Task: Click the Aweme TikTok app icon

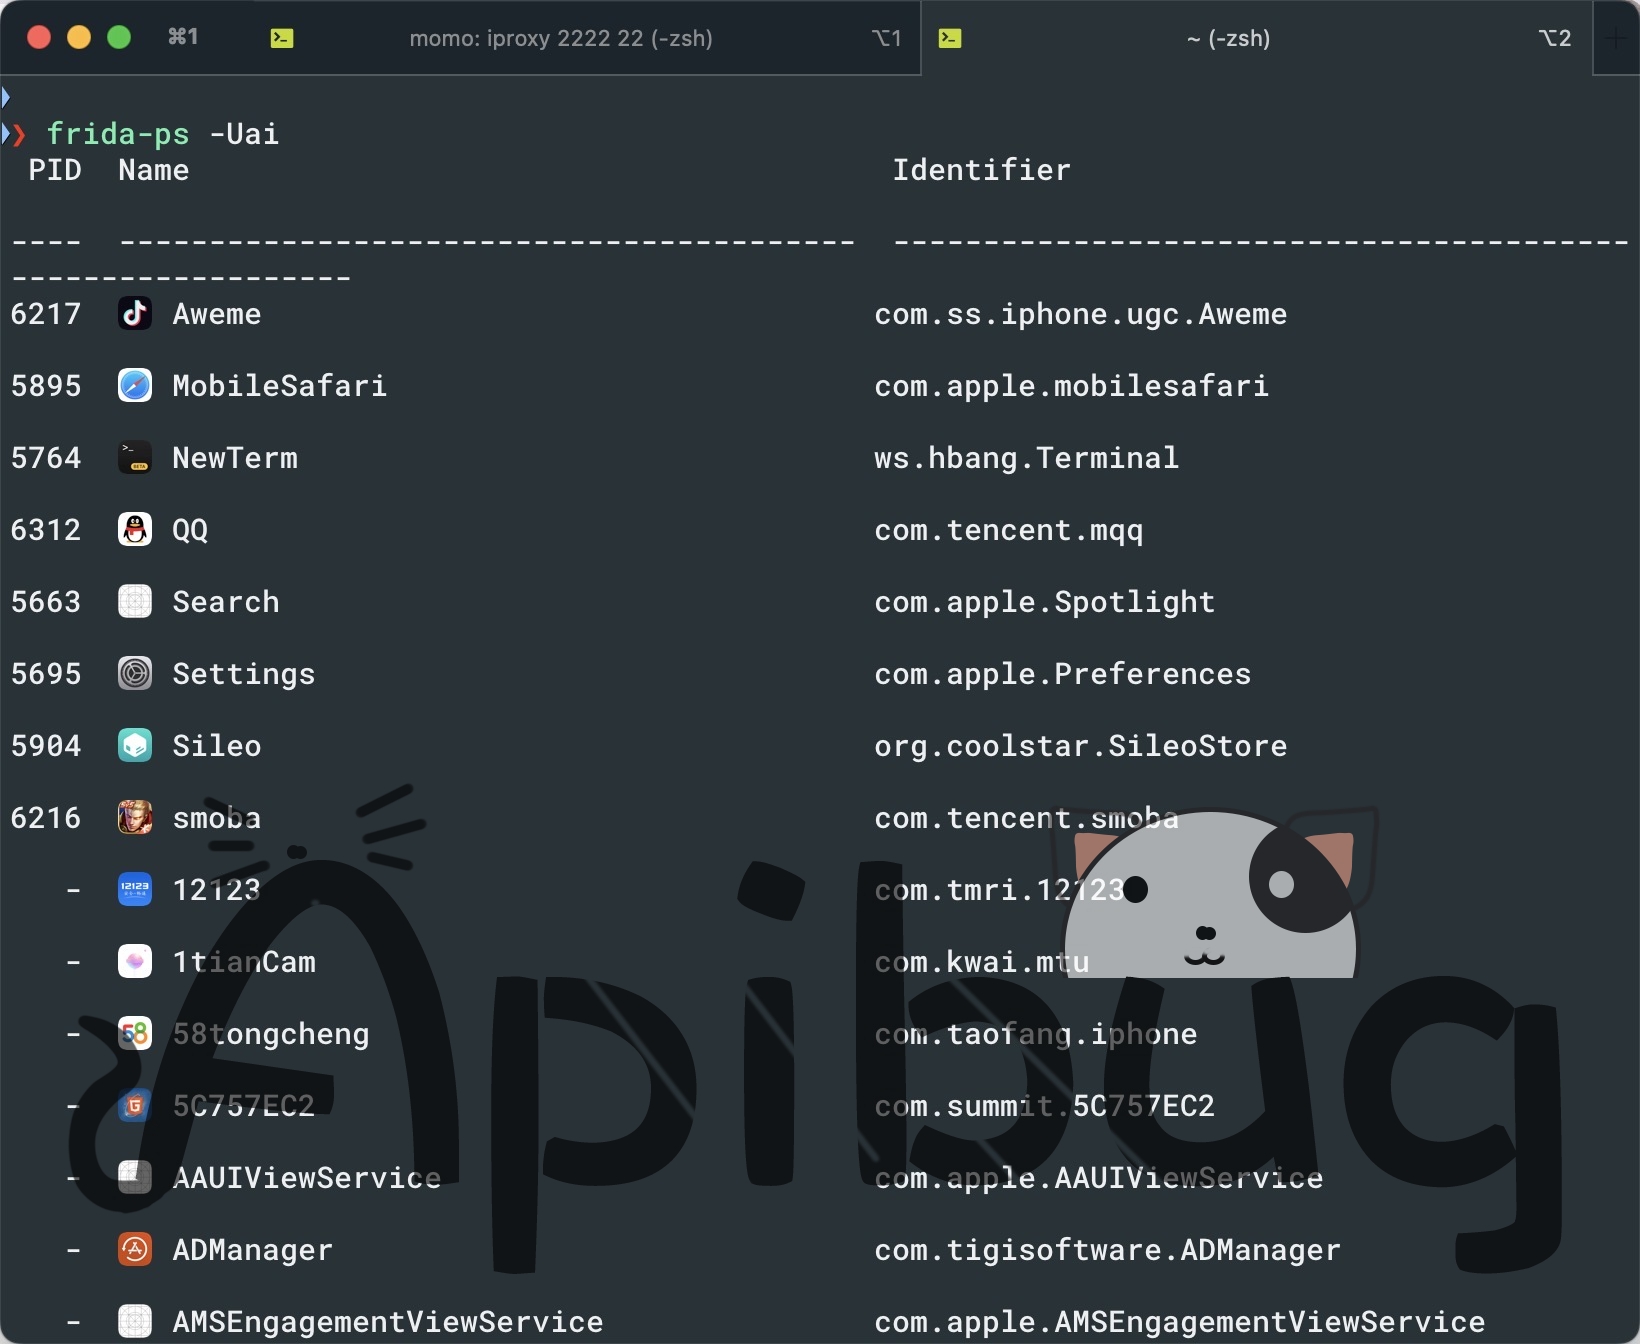Action: coord(135,314)
